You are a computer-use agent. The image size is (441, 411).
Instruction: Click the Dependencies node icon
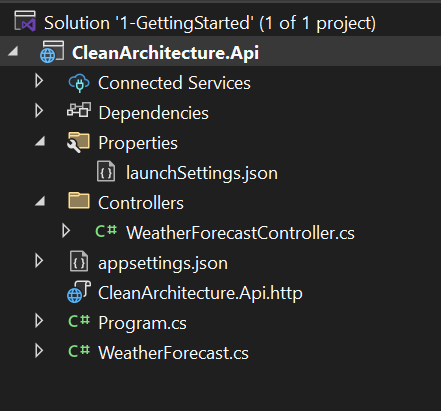79,110
